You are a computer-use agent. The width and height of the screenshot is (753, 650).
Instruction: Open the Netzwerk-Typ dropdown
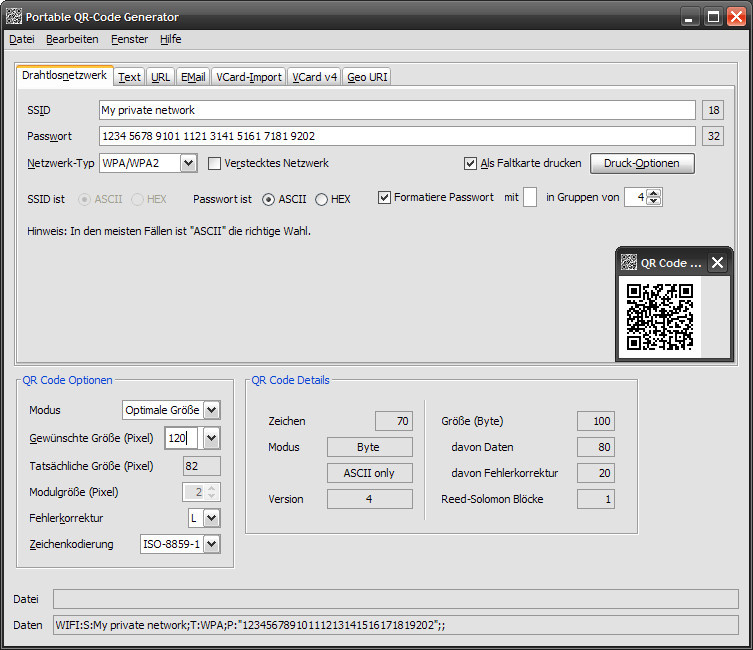[189, 163]
